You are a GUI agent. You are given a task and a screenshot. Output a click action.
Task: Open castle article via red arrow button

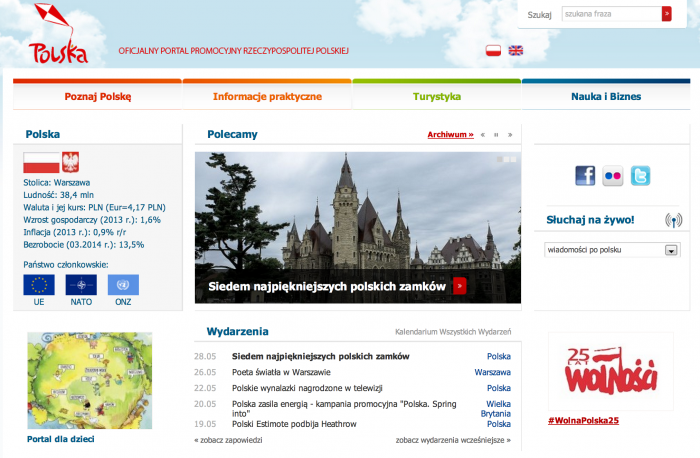459,286
